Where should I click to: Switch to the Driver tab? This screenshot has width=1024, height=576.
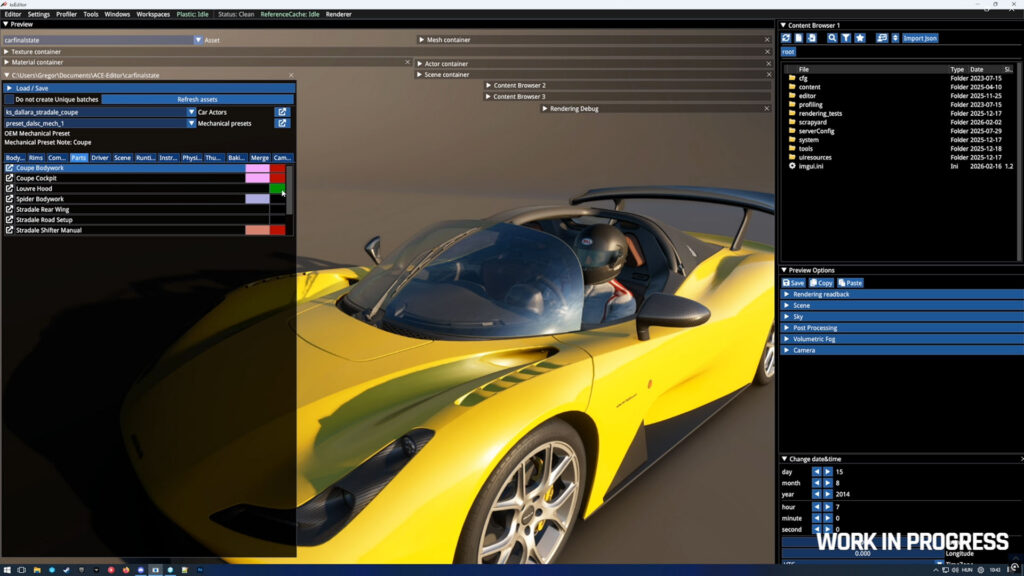tap(100, 158)
